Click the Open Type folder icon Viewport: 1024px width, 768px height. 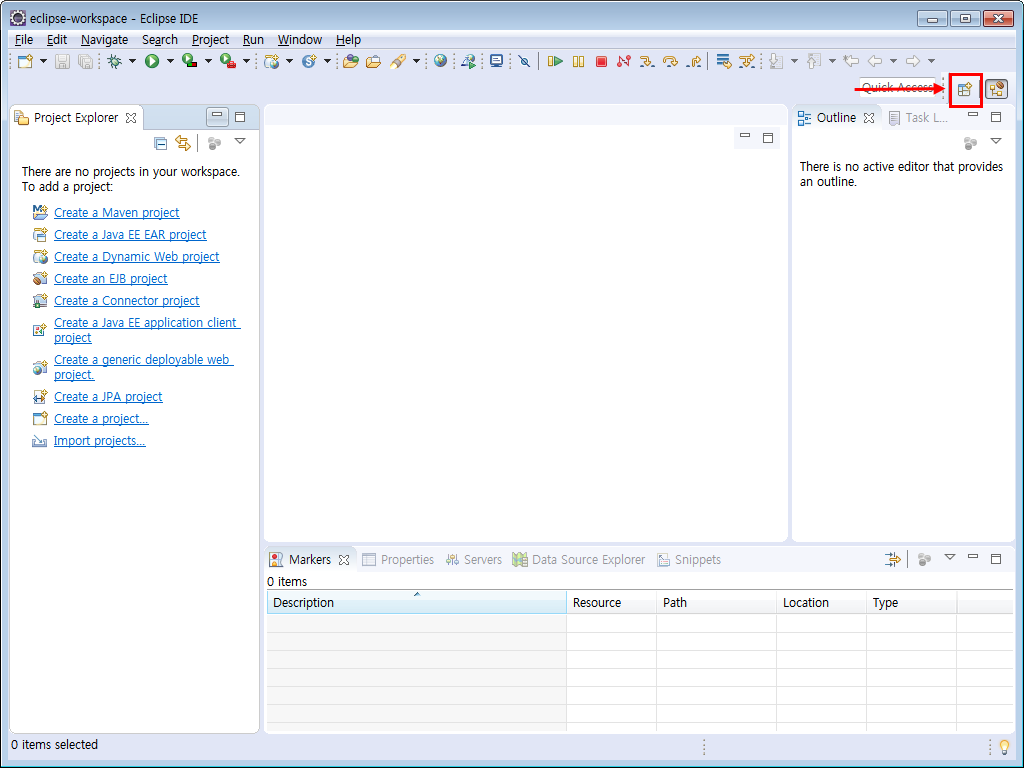click(x=351, y=61)
